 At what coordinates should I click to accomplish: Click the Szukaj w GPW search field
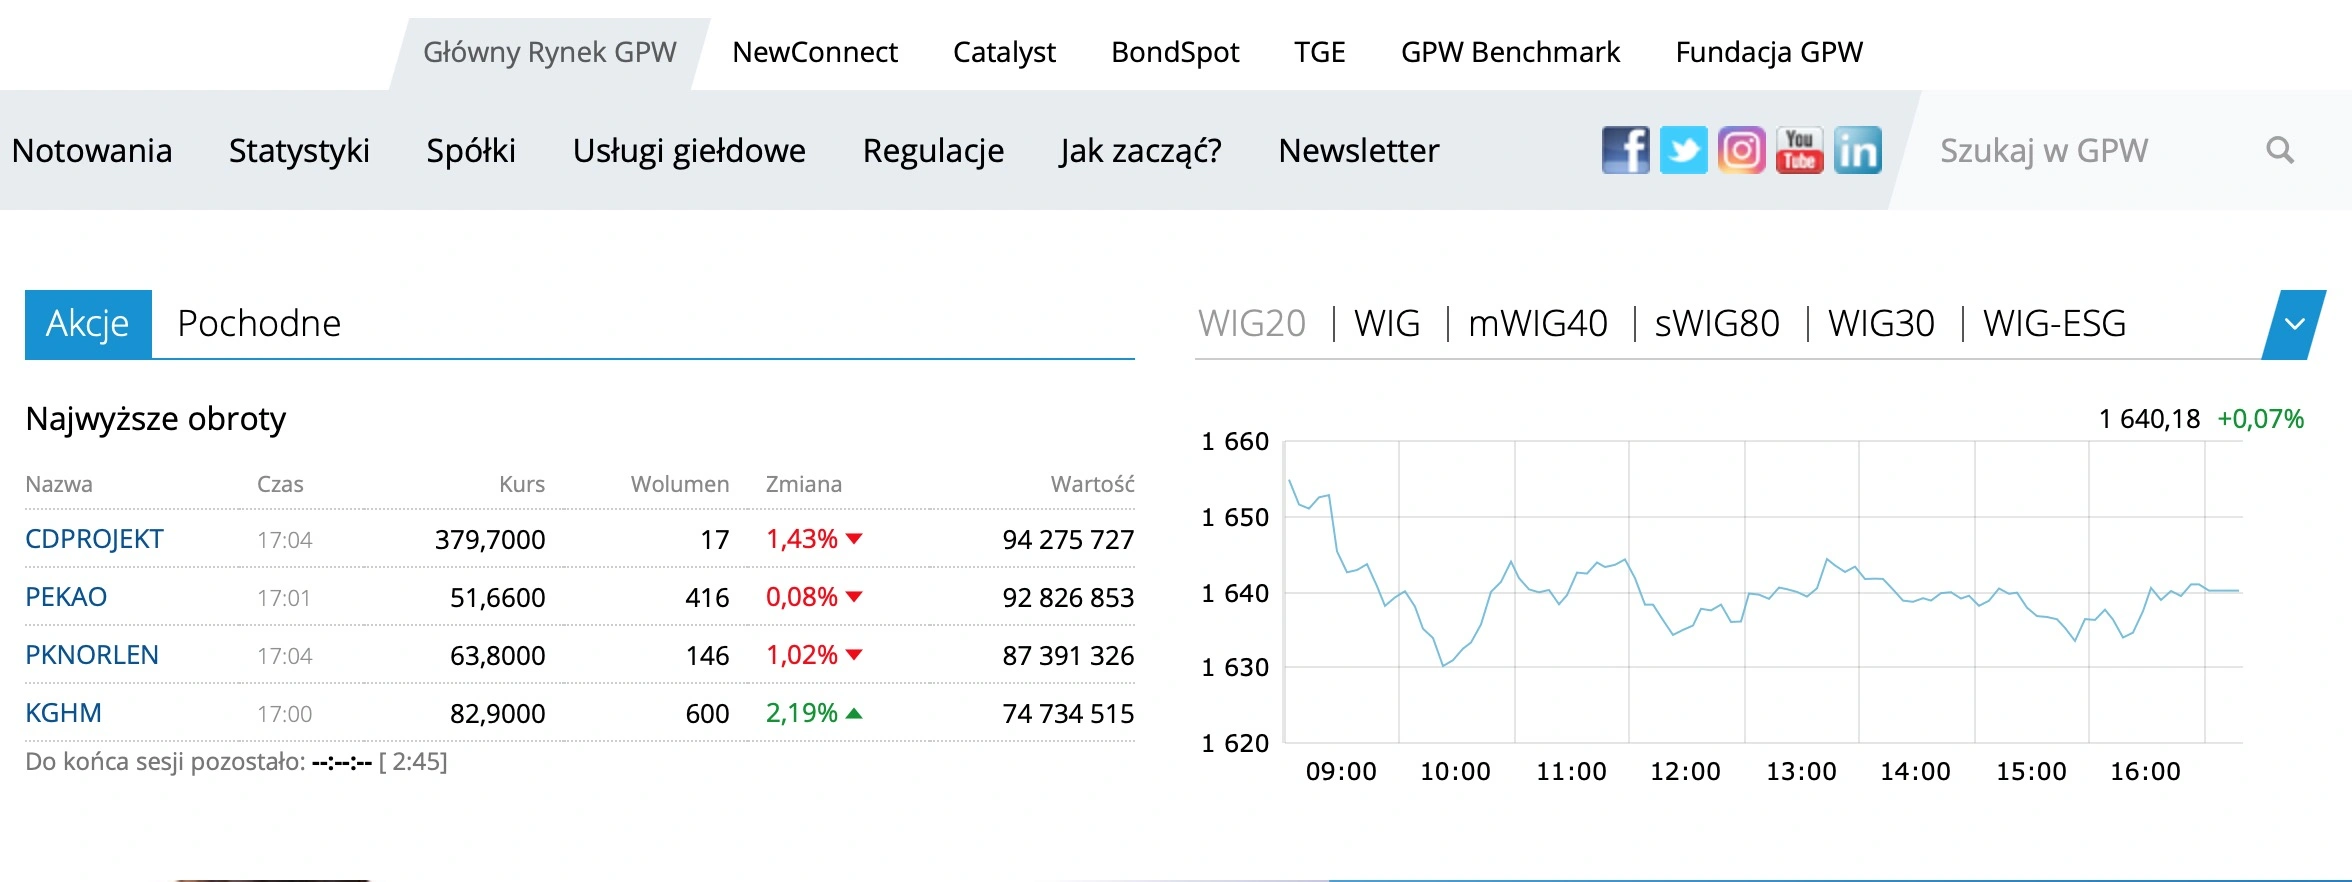click(2080, 151)
